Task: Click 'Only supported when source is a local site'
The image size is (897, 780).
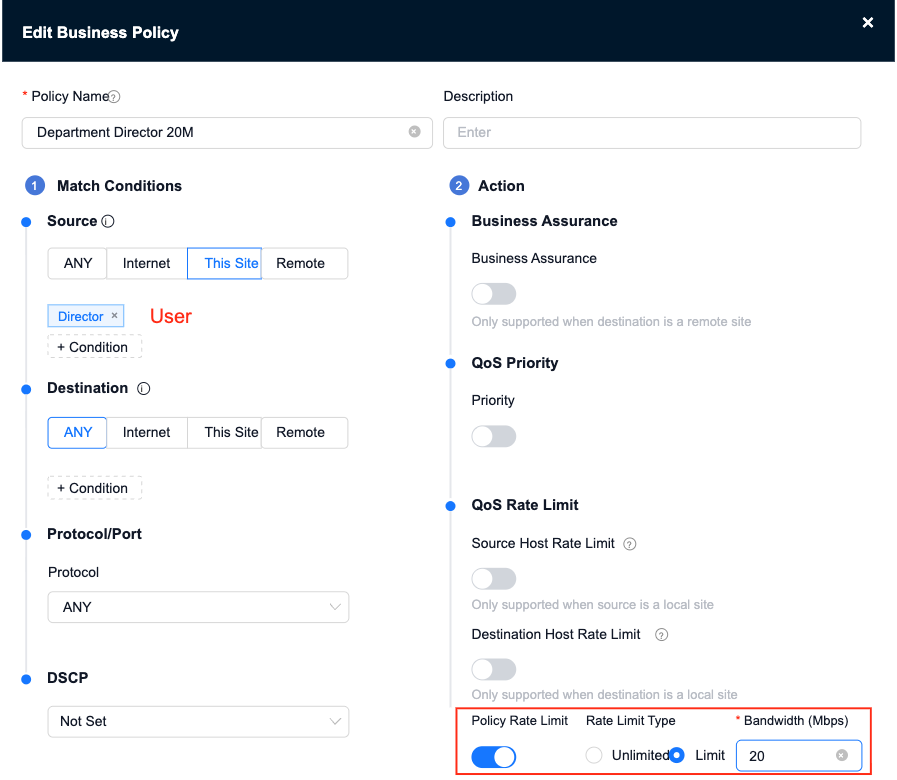Action: [x=593, y=605]
